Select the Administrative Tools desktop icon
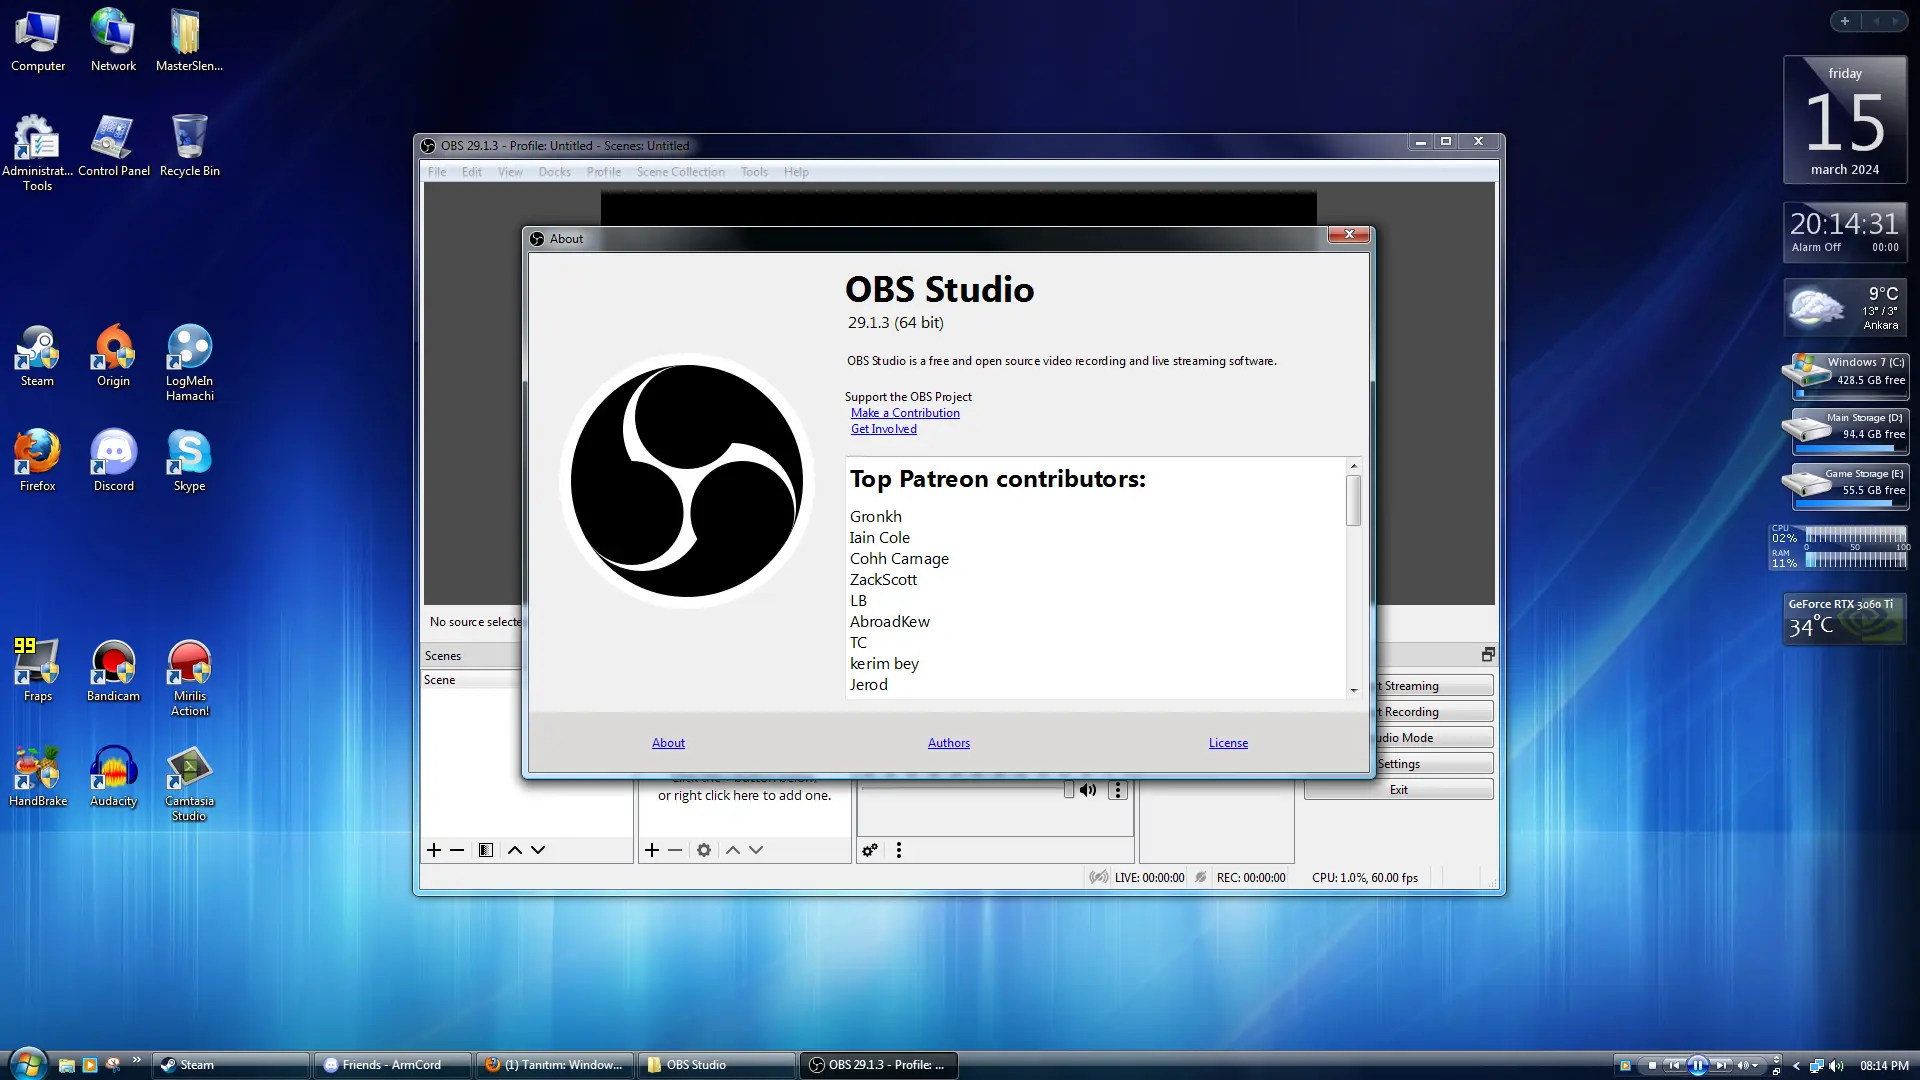Screen dimensions: 1920x1080 (x=37, y=153)
